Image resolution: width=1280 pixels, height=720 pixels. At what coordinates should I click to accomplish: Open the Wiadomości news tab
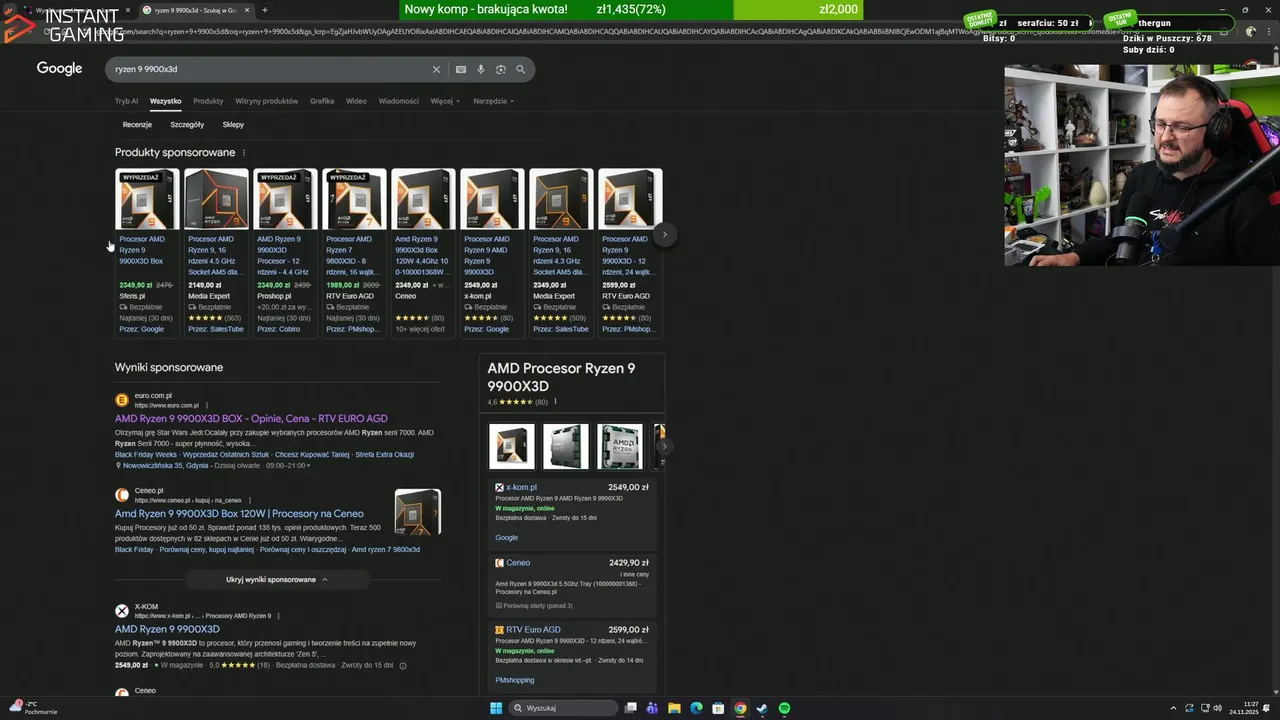click(399, 101)
